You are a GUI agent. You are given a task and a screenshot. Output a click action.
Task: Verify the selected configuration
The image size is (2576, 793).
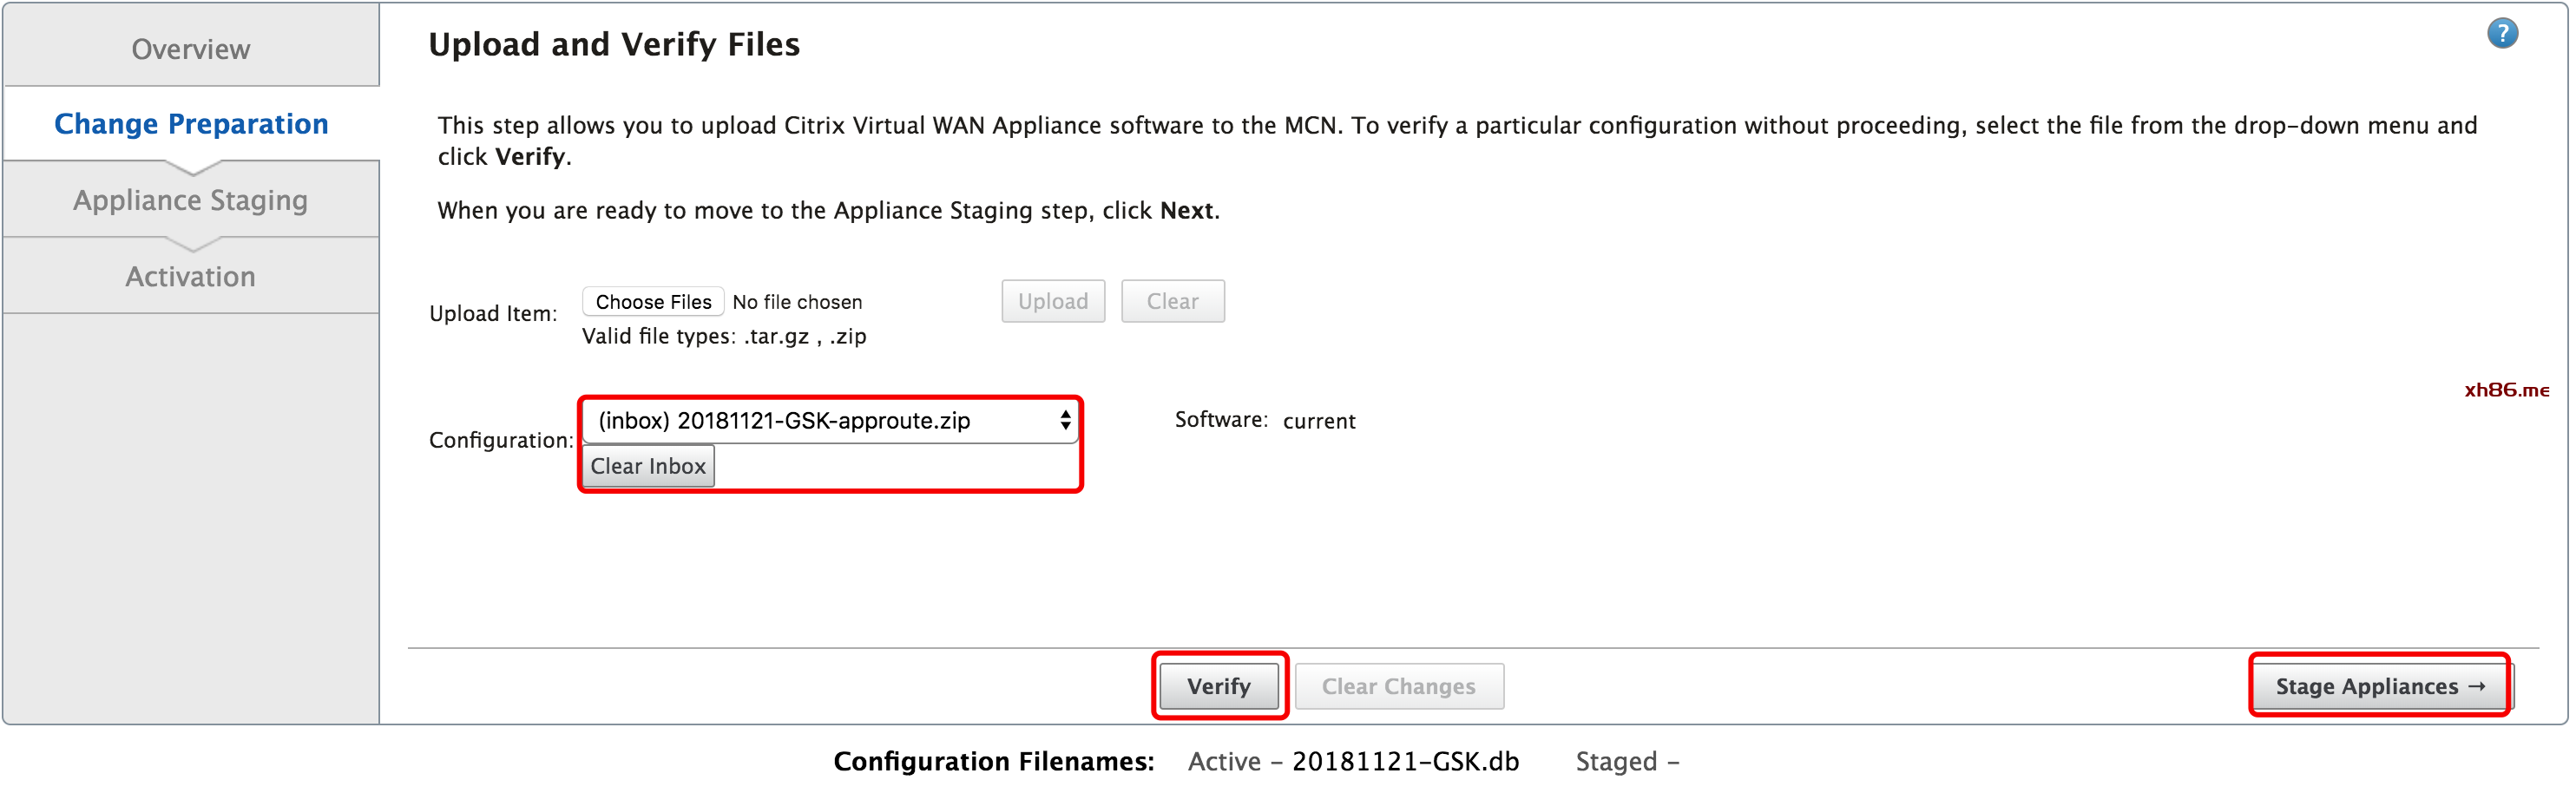(1218, 686)
